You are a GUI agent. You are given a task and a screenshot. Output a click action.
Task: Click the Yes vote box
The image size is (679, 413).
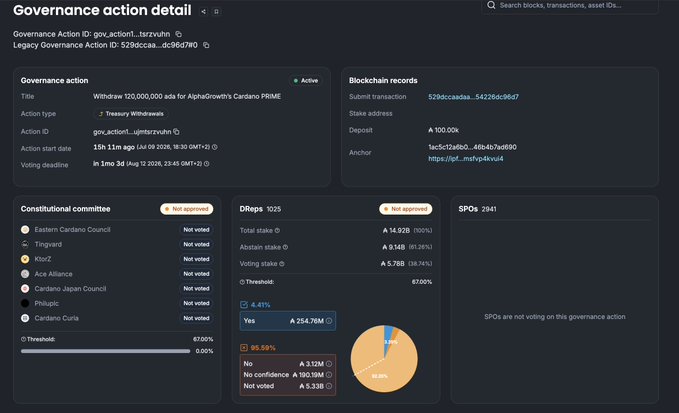pos(288,321)
